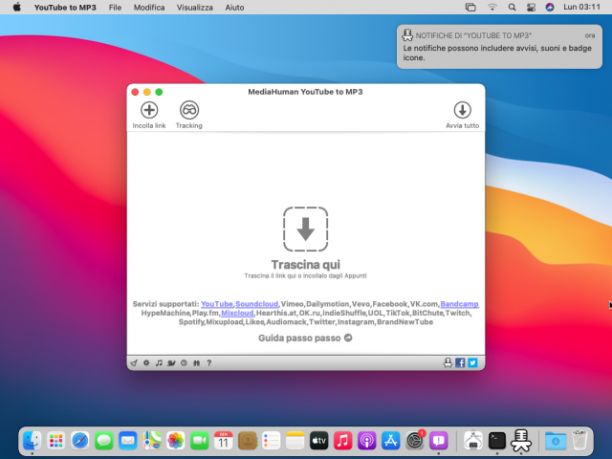Open Photos from the Dock
Viewport: 612px width, 459px height.
coord(176,441)
